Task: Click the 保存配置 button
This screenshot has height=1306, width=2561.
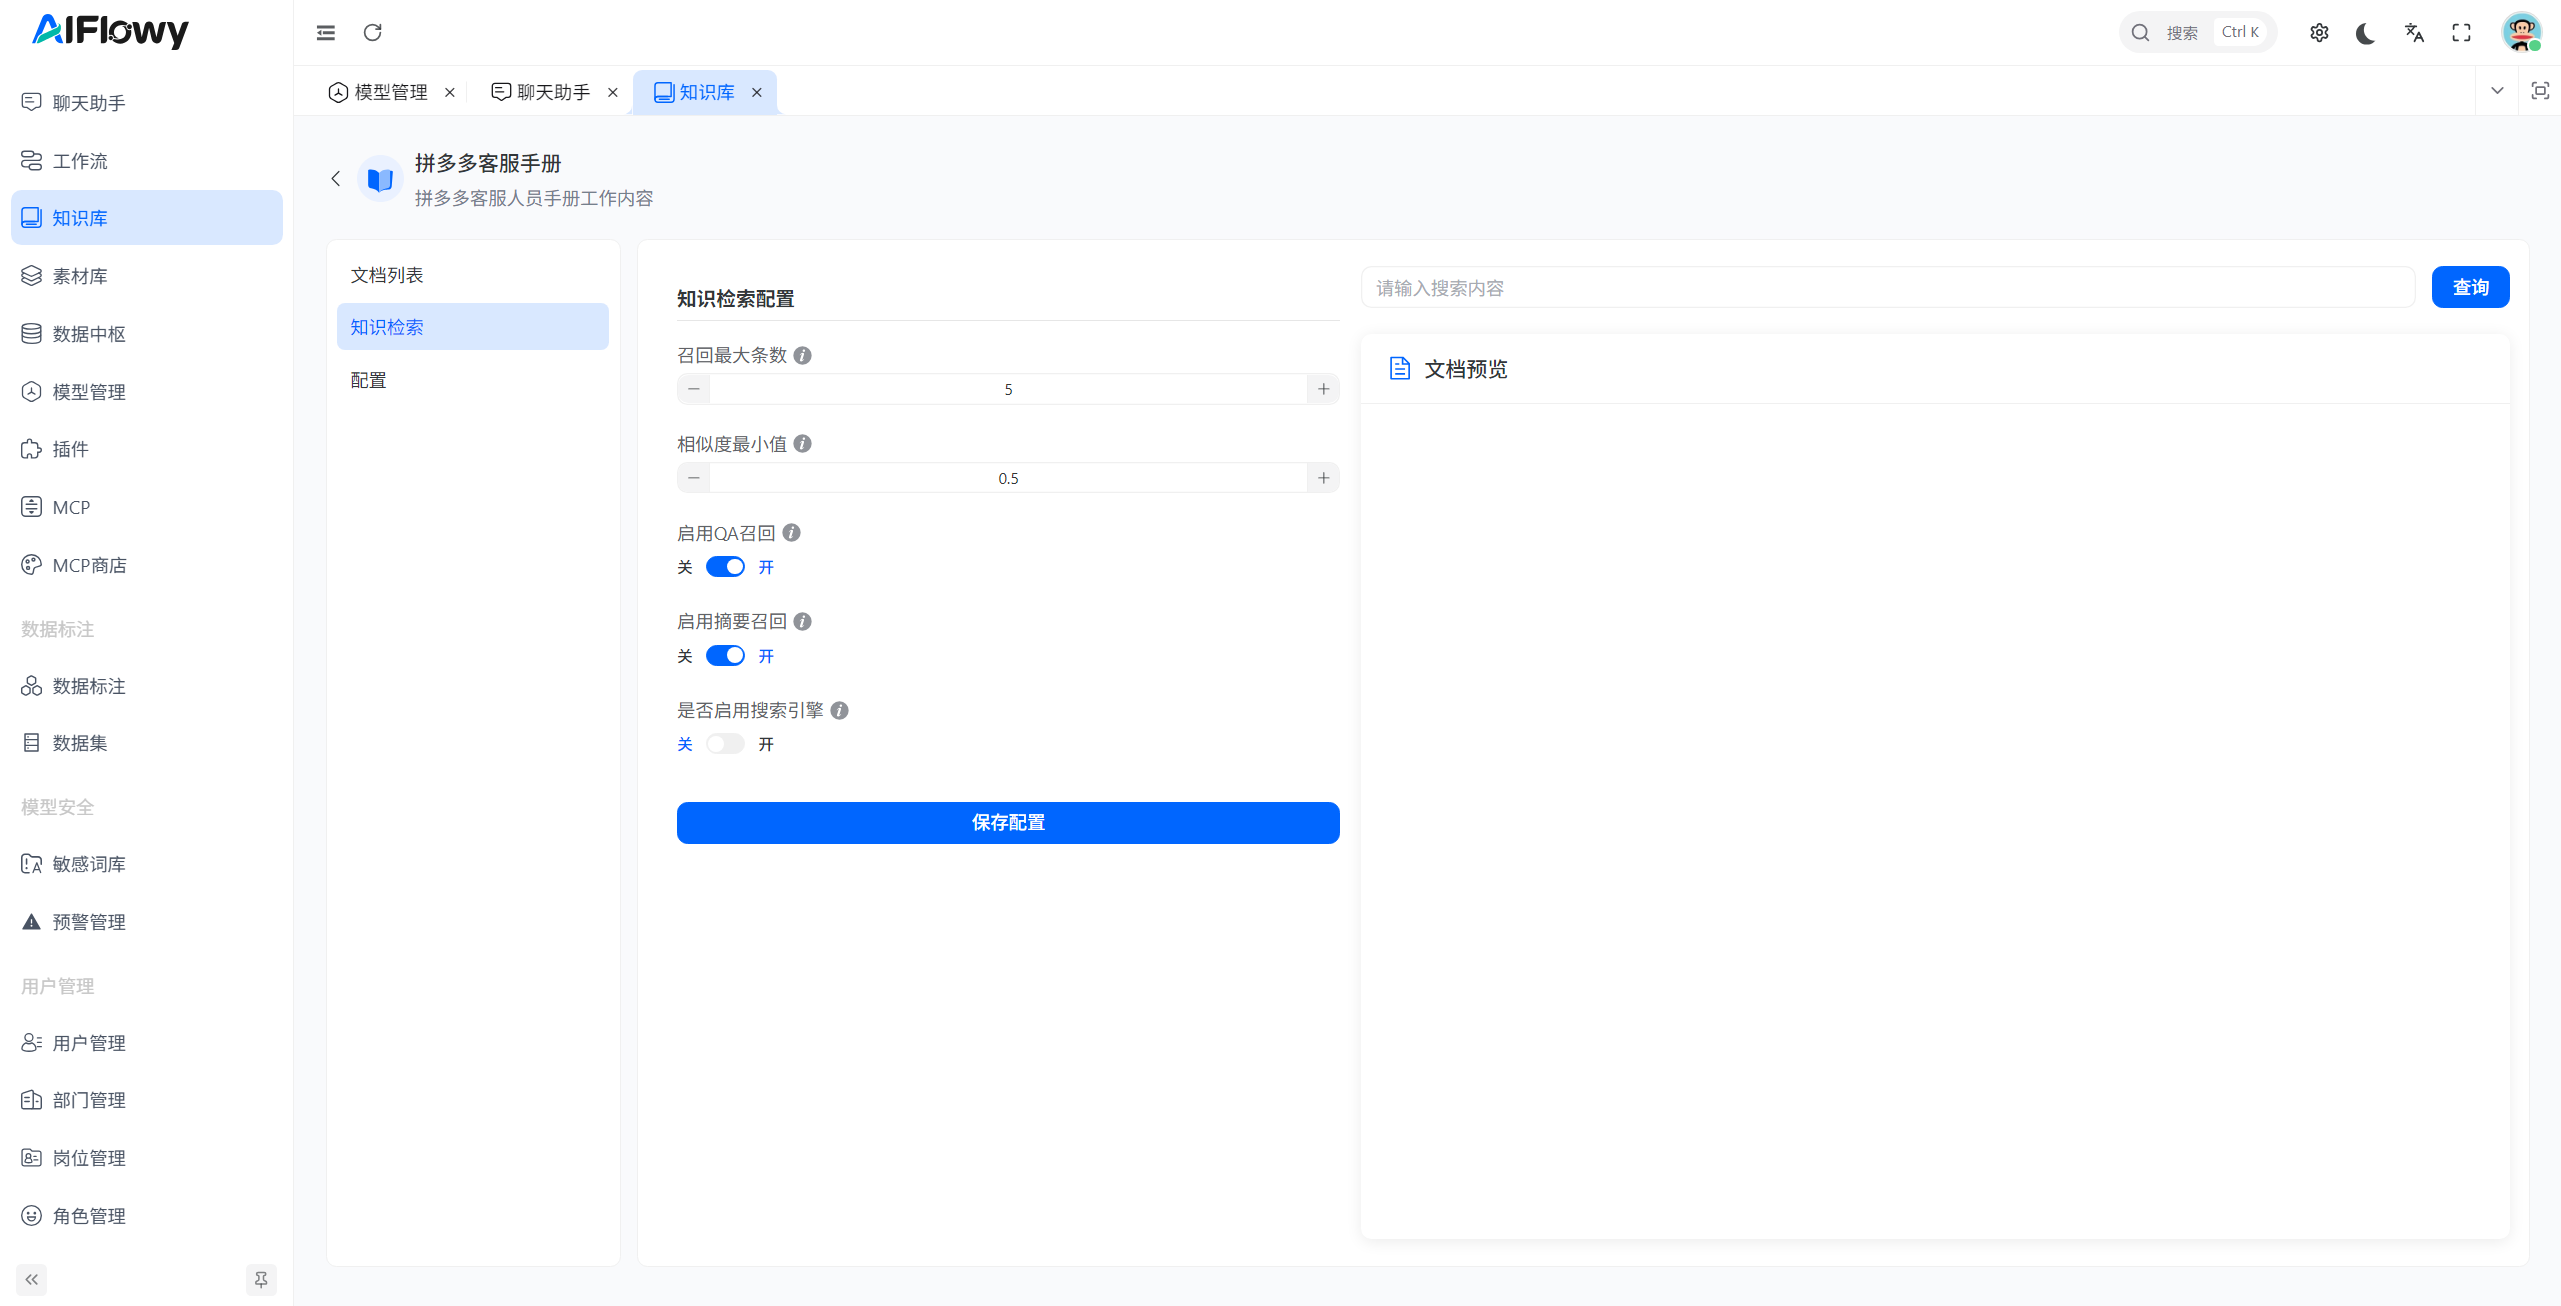Action: pyautogui.click(x=1008, y=822)
